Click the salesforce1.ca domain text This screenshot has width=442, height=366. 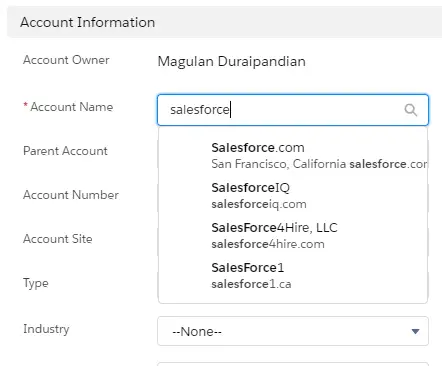pos(251,284)
